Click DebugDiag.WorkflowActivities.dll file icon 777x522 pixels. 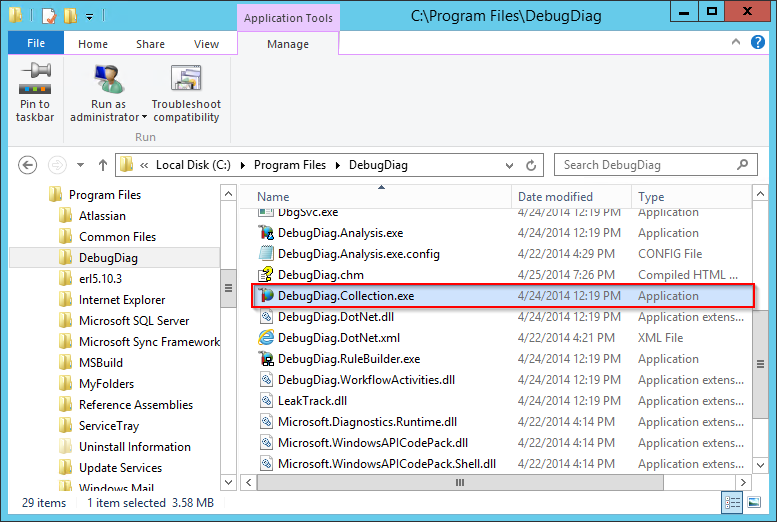tap(266, 379)
